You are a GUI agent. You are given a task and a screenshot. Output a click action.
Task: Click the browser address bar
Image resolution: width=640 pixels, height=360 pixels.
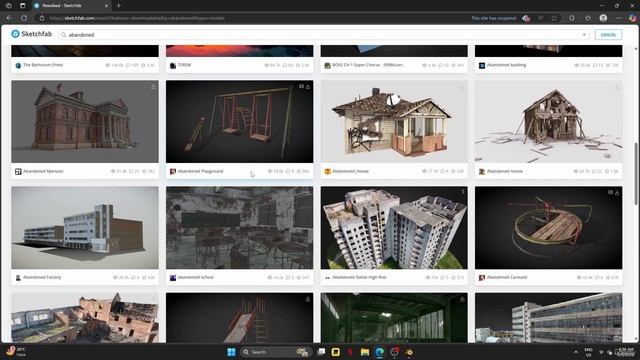pos(253,18)
